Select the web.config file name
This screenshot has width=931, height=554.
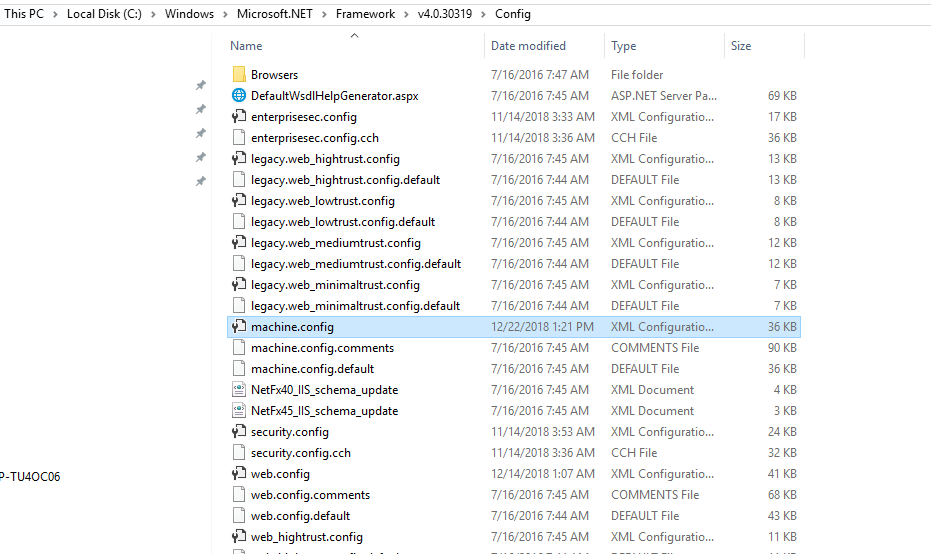(x=280, y=474)
